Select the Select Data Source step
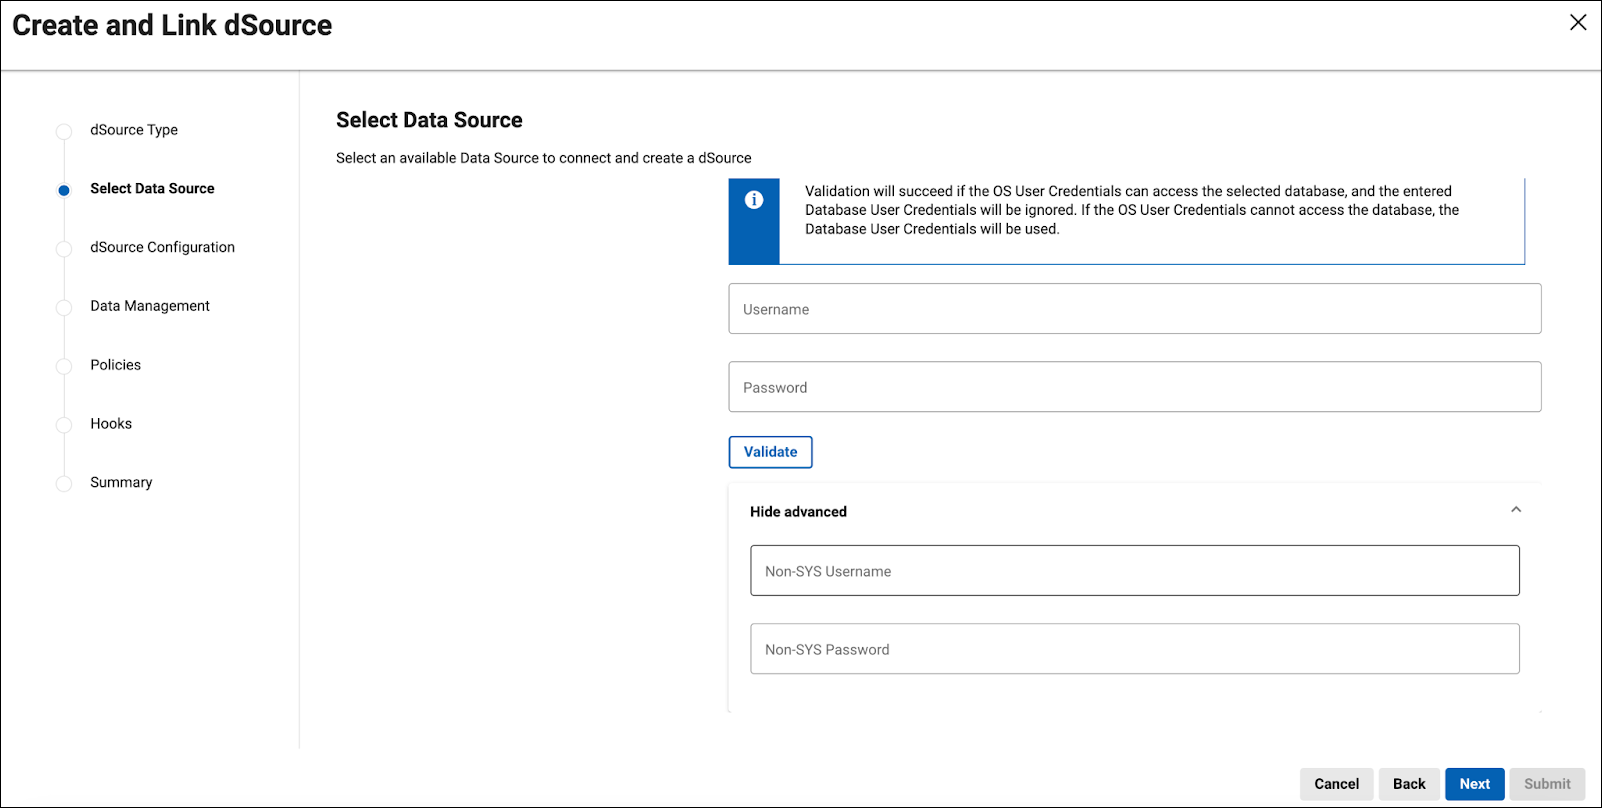Viewport: 1602px width, 808px height. (152, 189)
